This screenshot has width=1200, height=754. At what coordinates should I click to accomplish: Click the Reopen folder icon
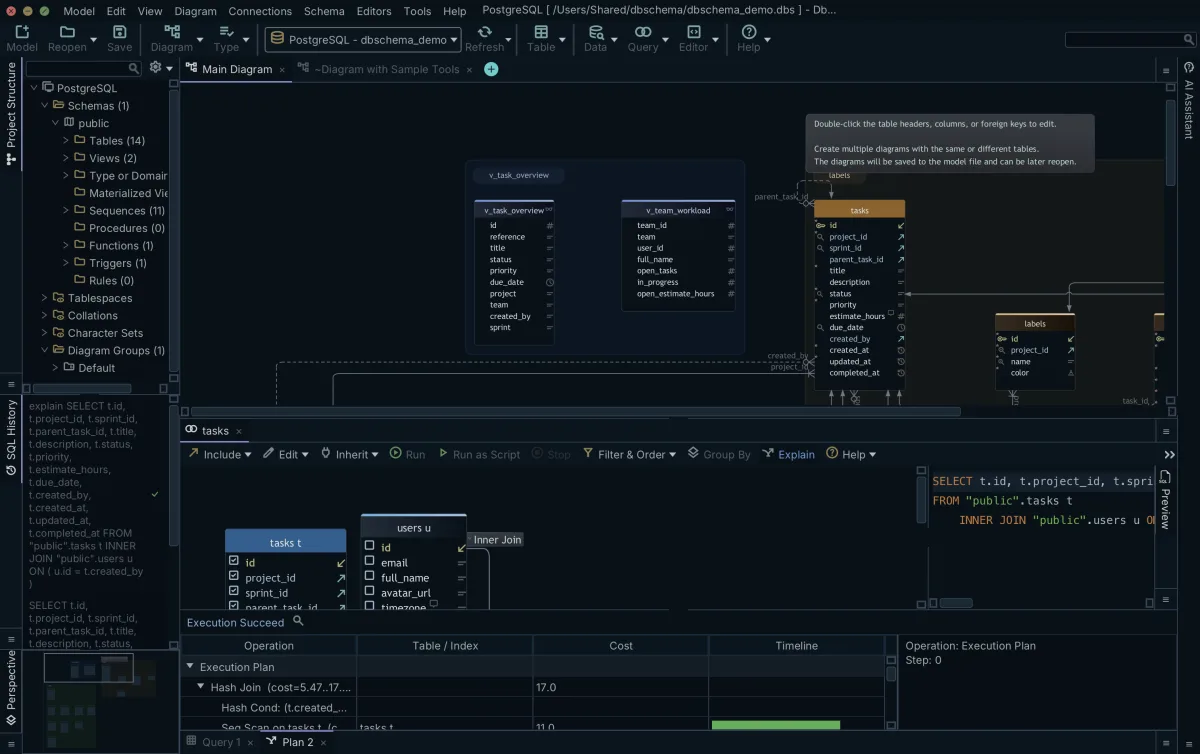point(67,32)
